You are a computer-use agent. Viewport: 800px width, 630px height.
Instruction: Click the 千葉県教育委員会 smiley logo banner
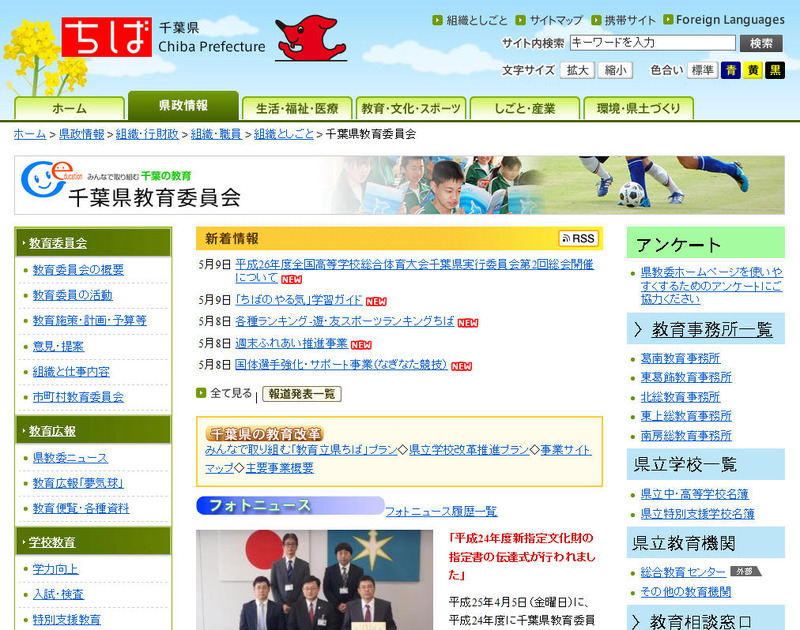[130, 185]
